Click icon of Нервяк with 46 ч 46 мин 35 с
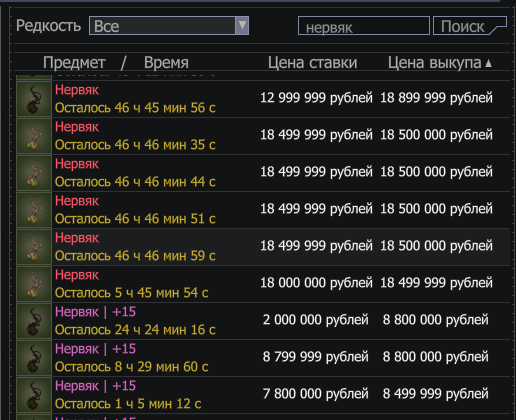Image resolution: width=516 pixels, height=420 pixels. pyautogui.click(x=34, y=136)
